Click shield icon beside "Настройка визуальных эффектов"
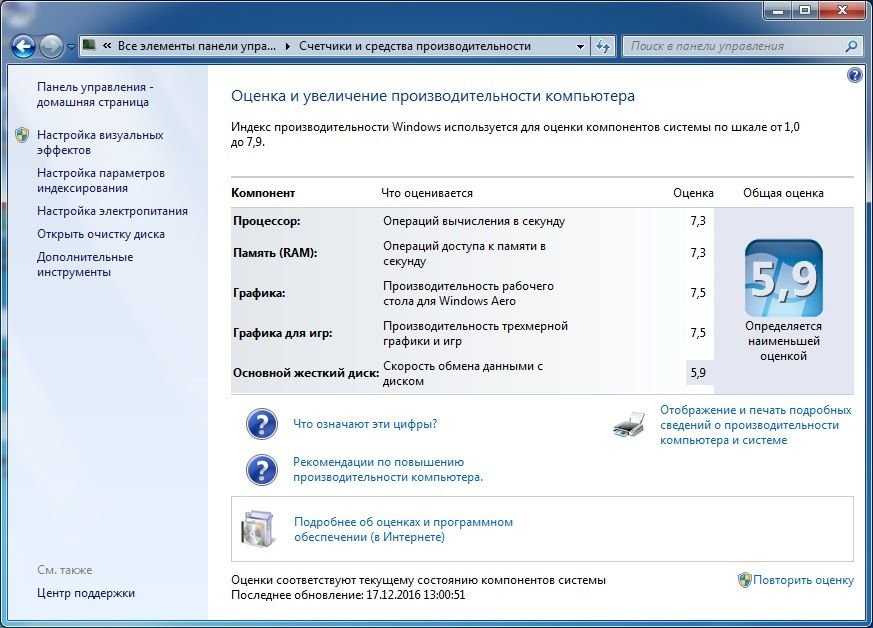This screenshot has height=628, width=873. pos(22,135)
